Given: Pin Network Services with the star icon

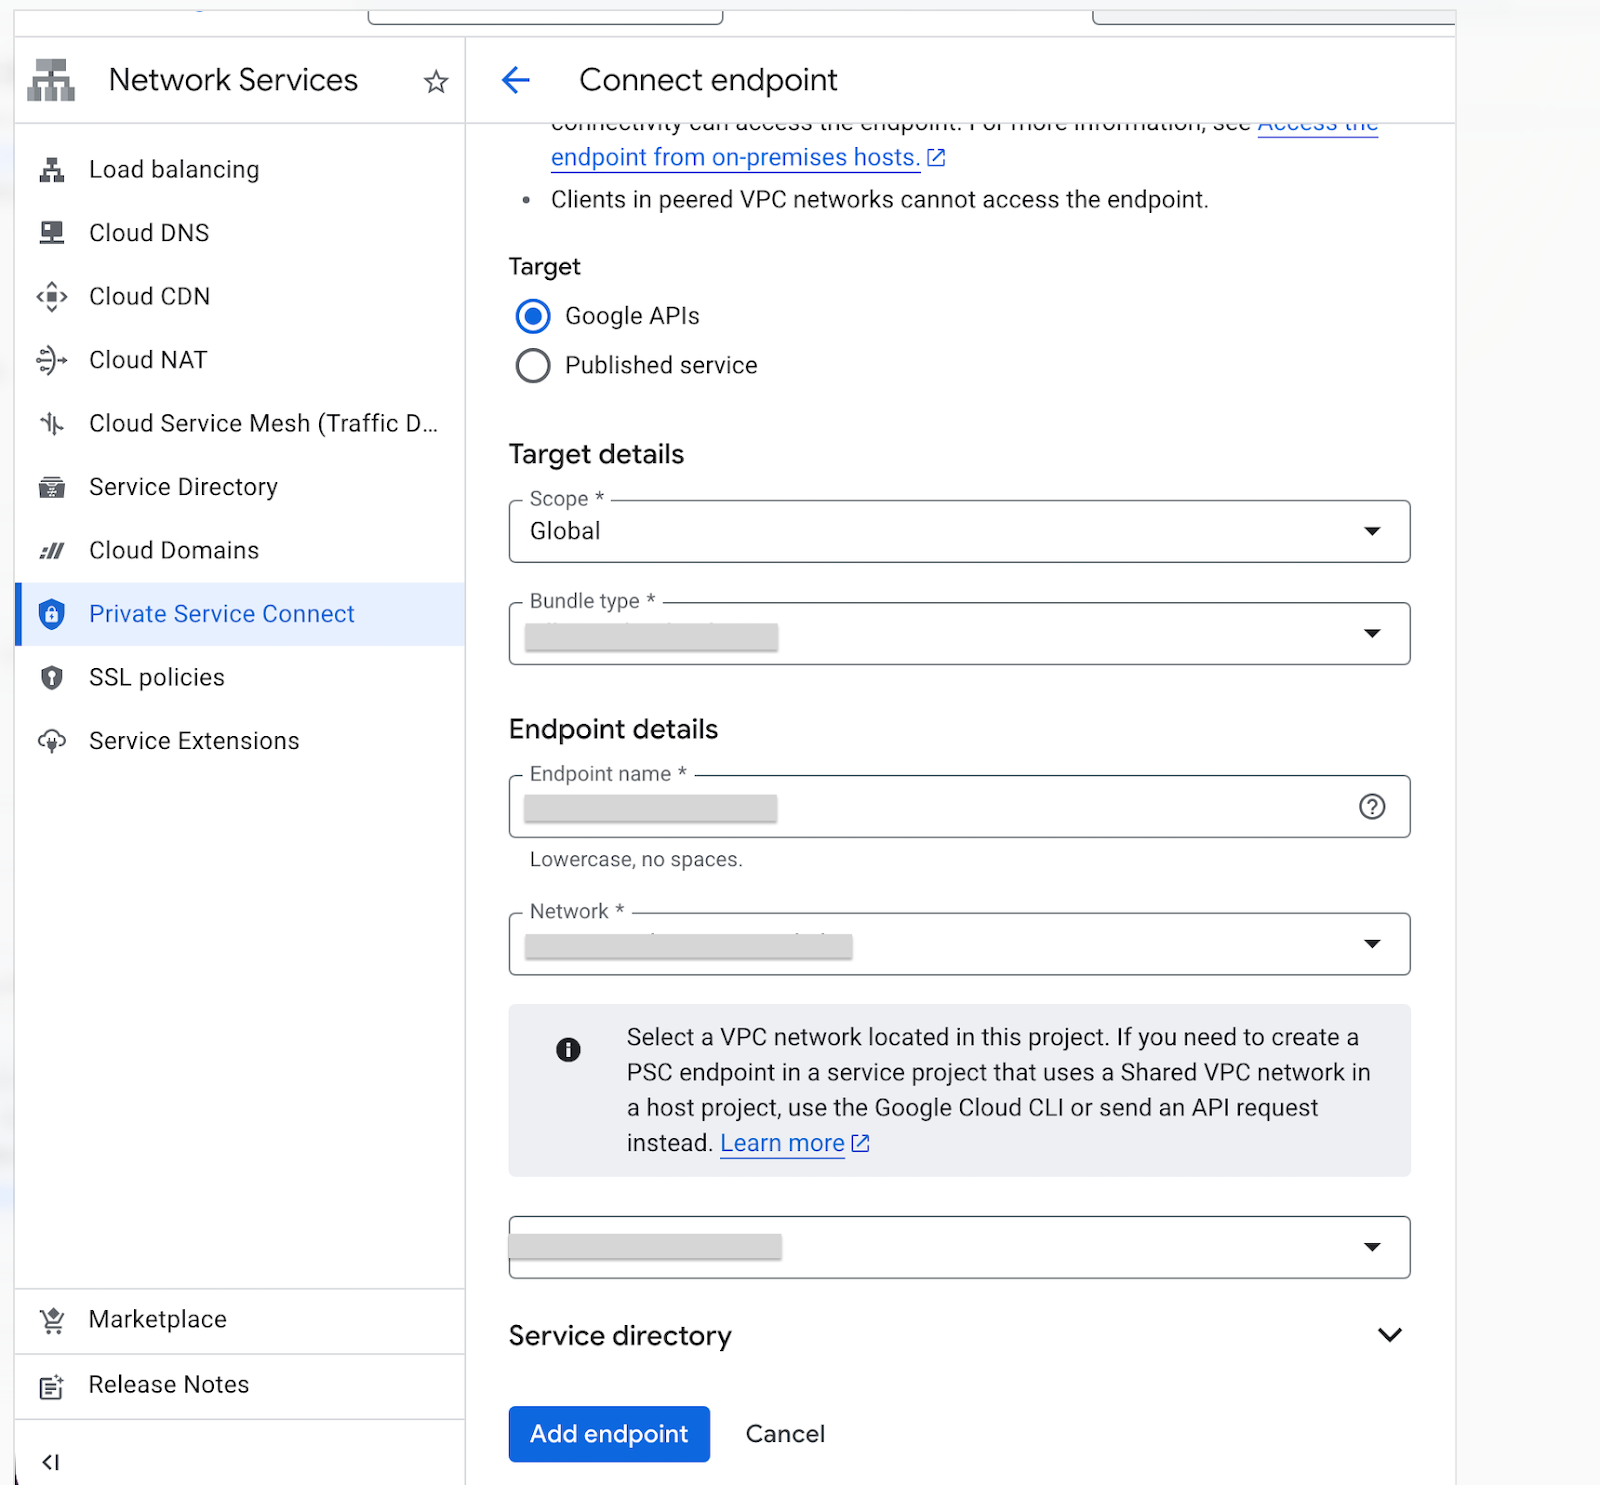Looking at the screenshot, I should tap(436, 81).
